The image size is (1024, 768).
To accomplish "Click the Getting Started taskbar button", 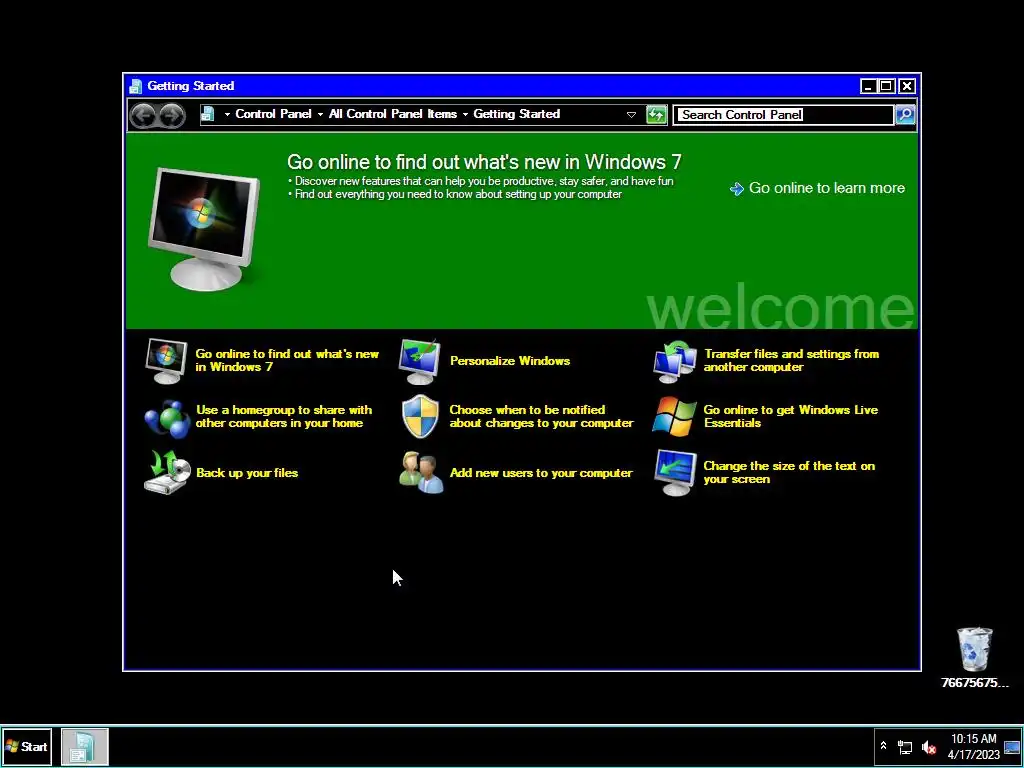I will 84,746.
